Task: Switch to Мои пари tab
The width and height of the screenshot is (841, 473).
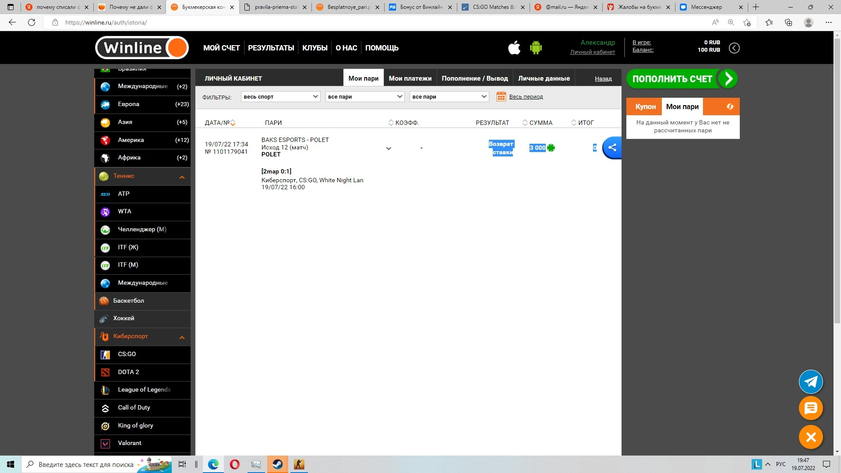Action: point(363,78)
